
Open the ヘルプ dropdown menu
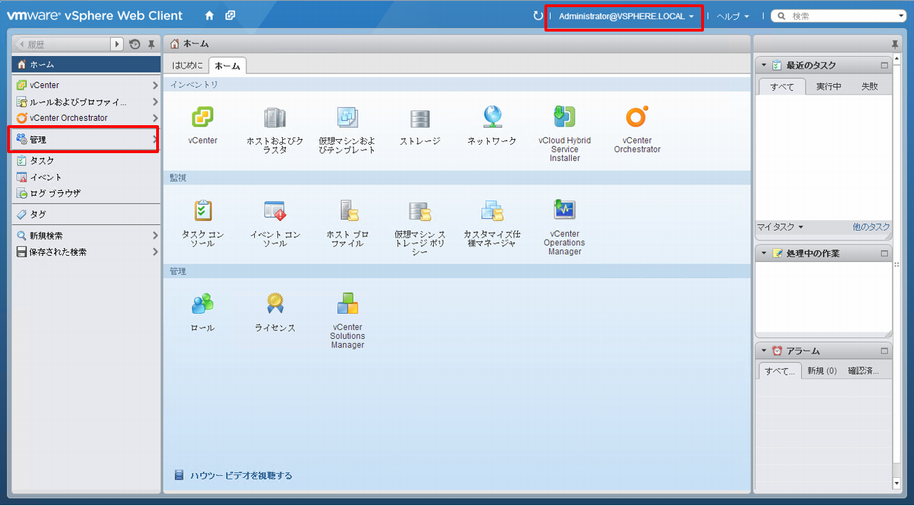pos(732,16)
